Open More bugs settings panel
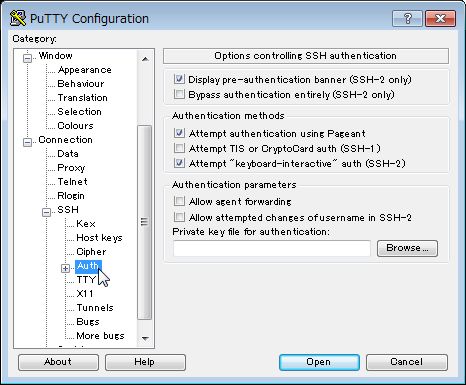This screenshot has height=385, width=466. [x=100, y=336]
